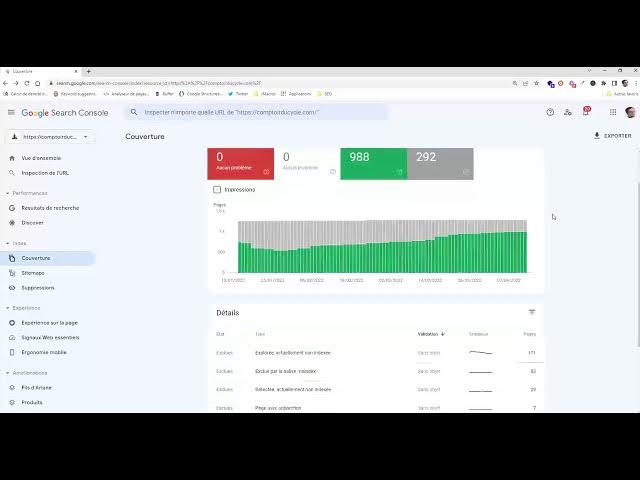Toggle the white warnings tile showing 0

(x=307, y=164)
